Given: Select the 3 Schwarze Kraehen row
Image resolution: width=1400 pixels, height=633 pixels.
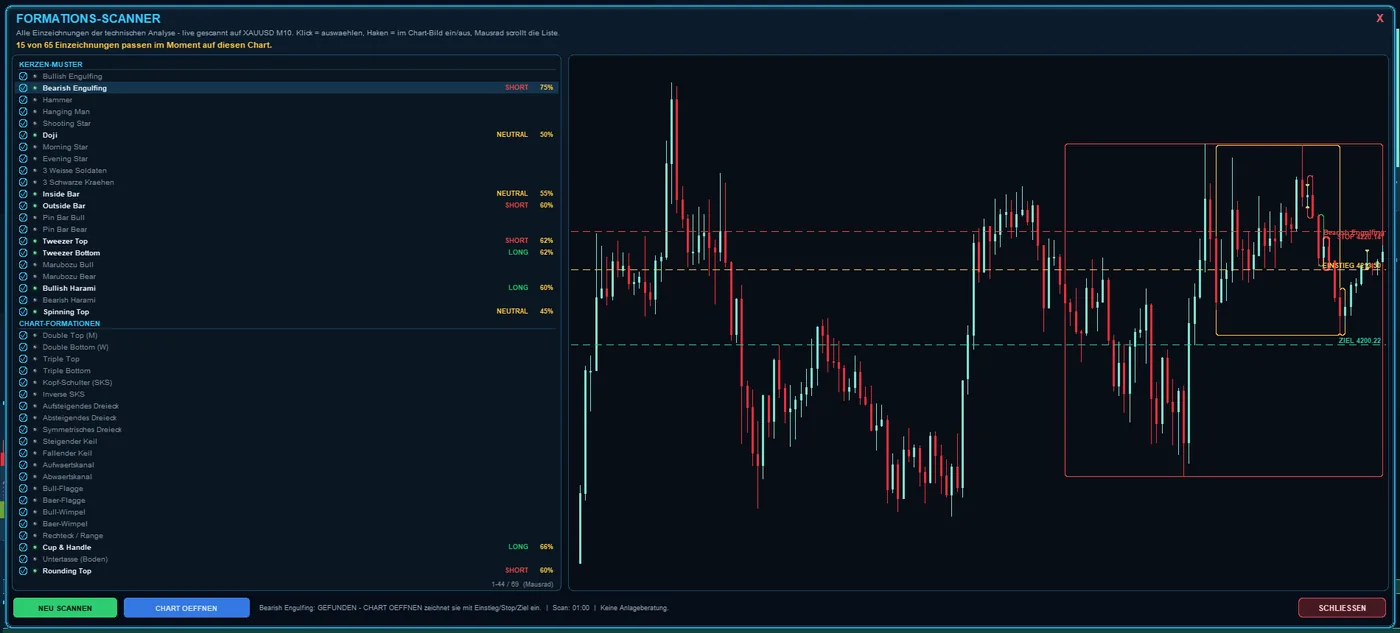Looking at the screenshot, I should coord(286,182).
